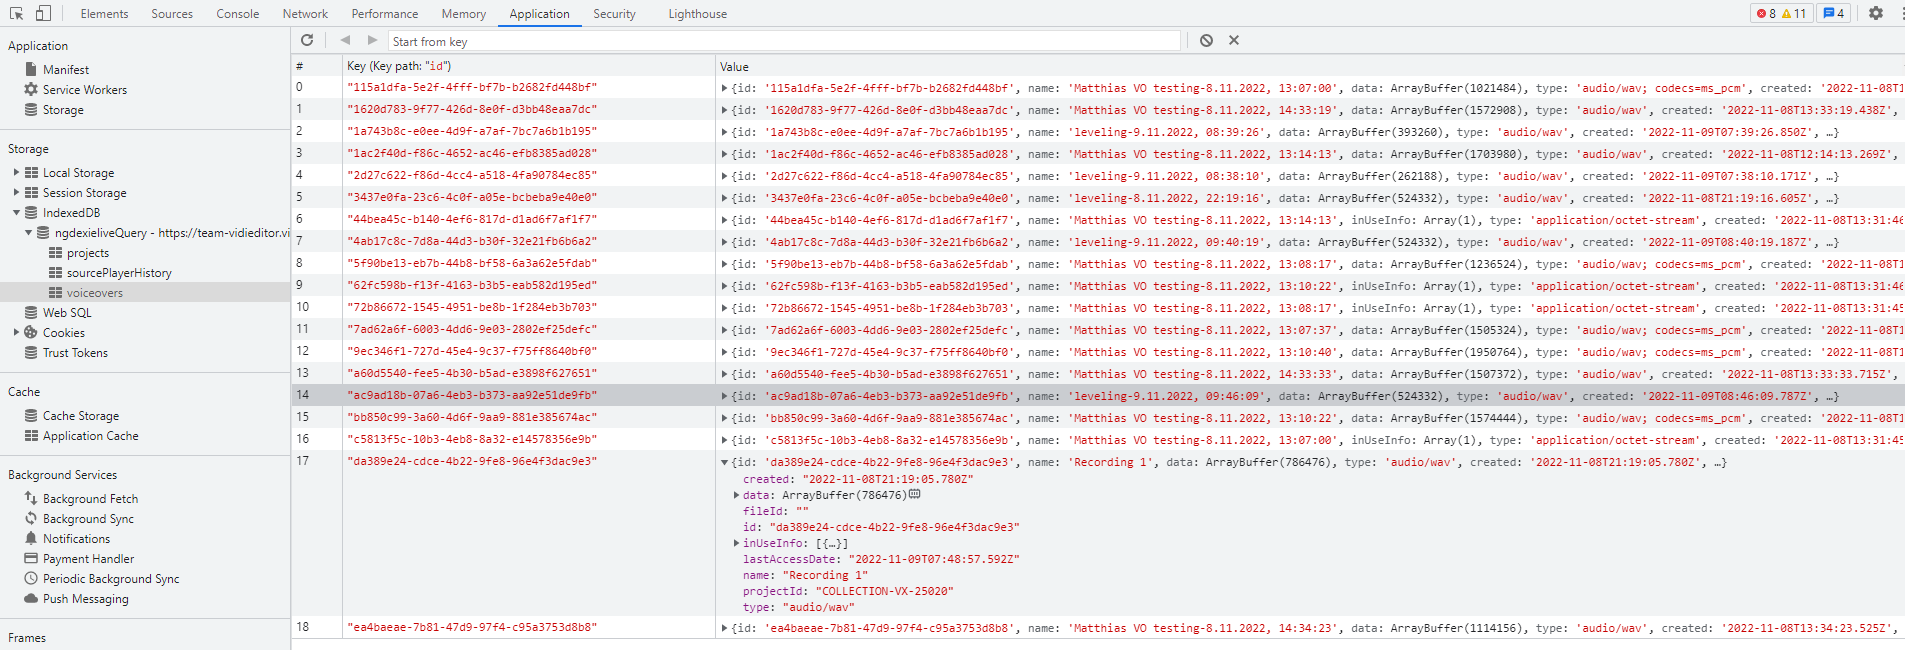
Task: Select Cache Storage in sidebar
Action: (x=80, y=416)
